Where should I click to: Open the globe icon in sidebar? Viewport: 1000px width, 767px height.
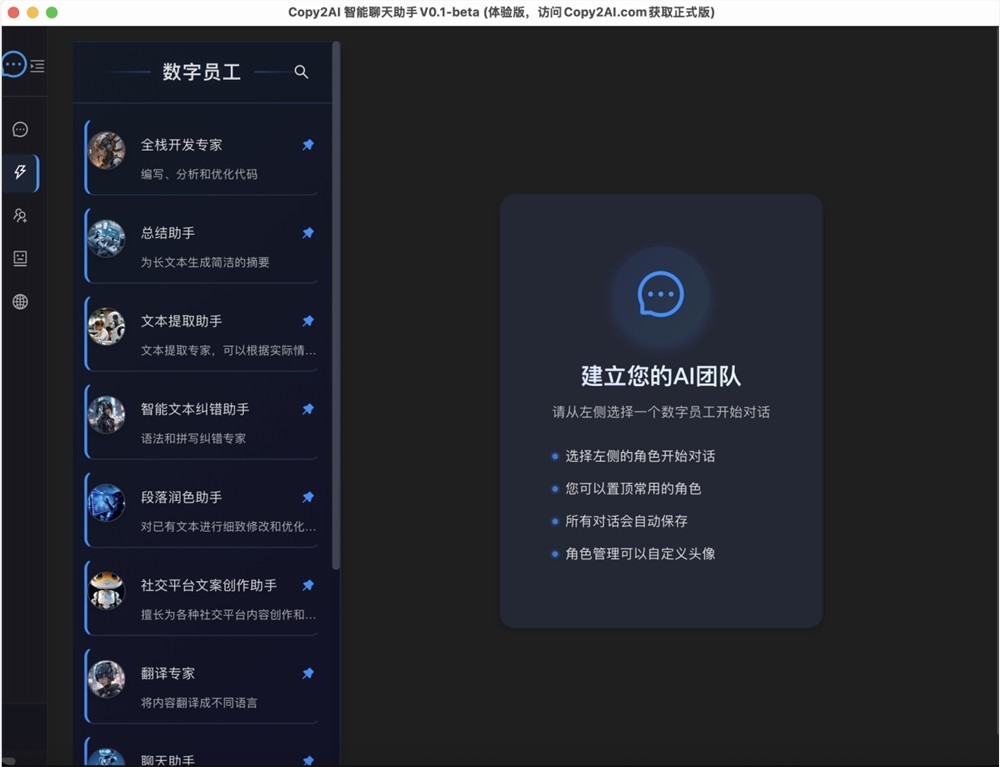point(20,302)
